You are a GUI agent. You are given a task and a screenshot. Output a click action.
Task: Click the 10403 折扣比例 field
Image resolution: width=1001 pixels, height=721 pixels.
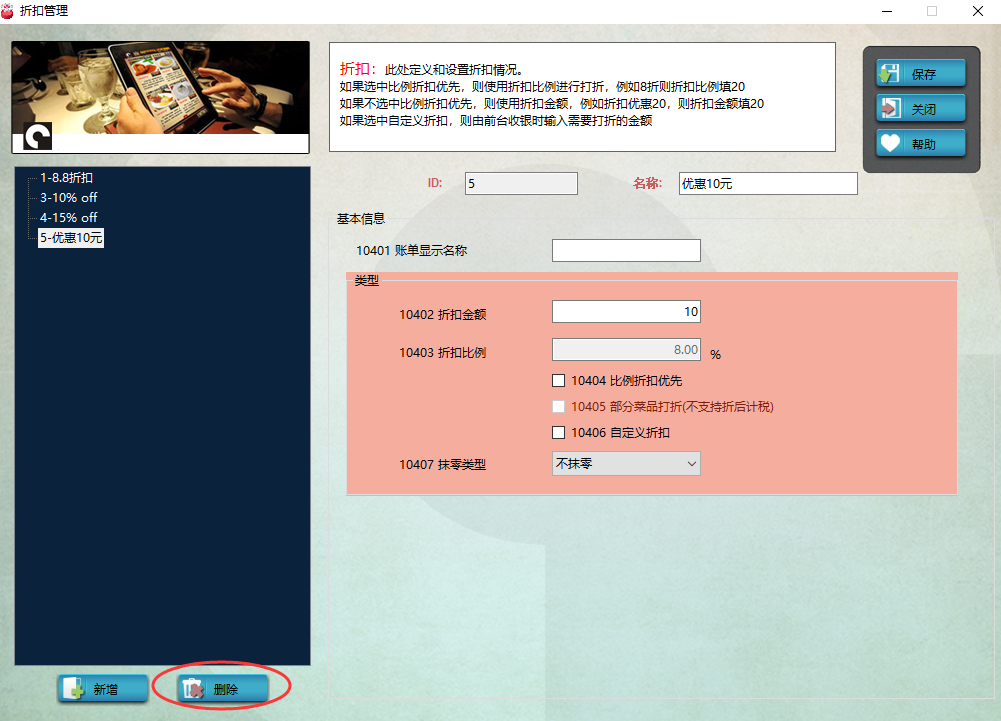626,349
